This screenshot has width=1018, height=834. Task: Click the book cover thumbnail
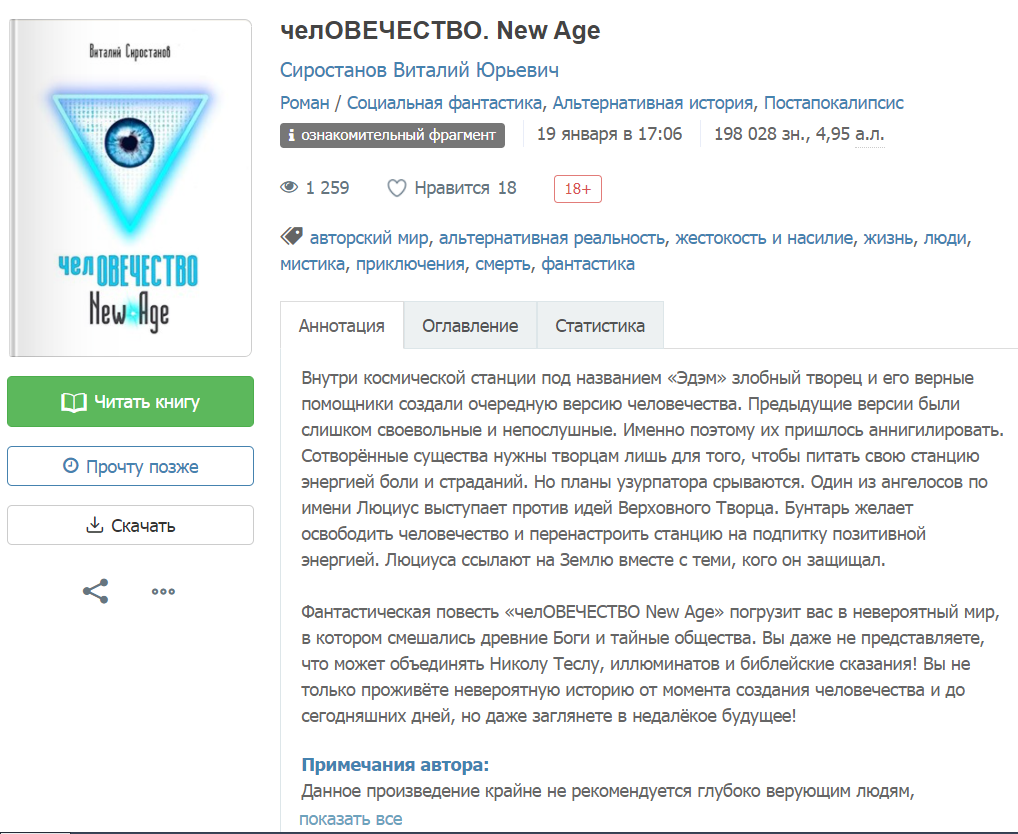coord(130,188)
